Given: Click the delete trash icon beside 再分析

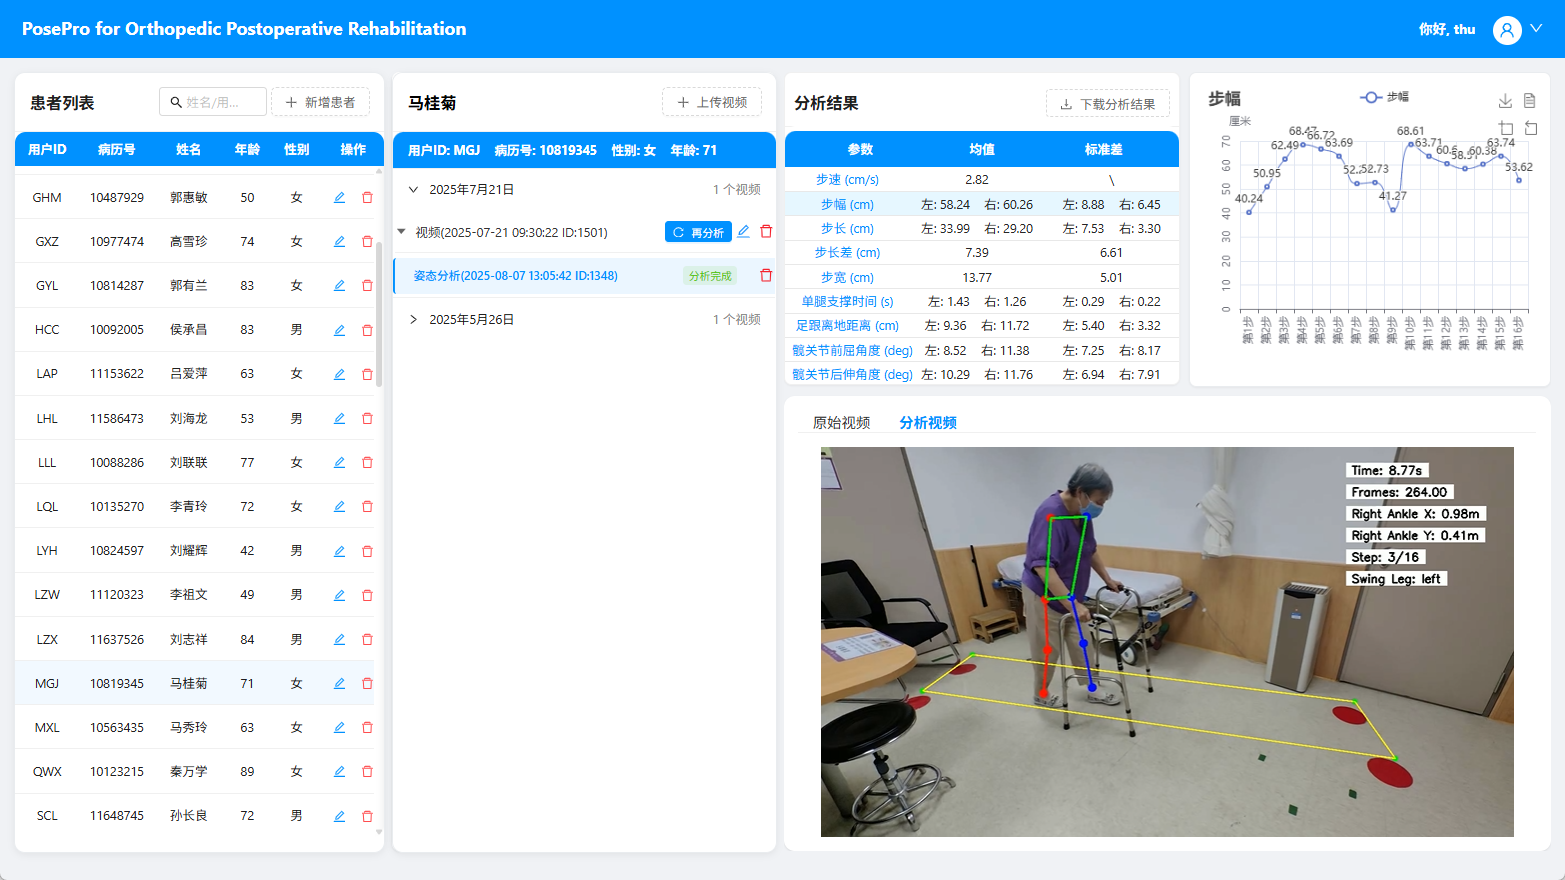Looking at the screenshot, I should [766, 231].
